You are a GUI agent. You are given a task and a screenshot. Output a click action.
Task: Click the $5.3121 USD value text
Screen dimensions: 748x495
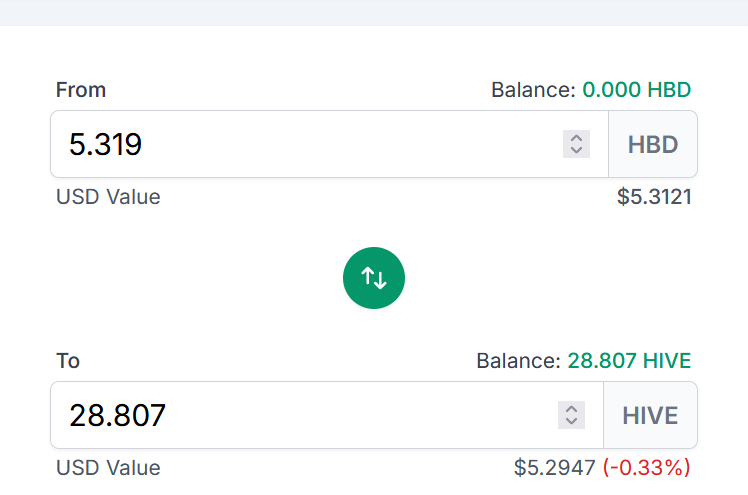[654, 196]
